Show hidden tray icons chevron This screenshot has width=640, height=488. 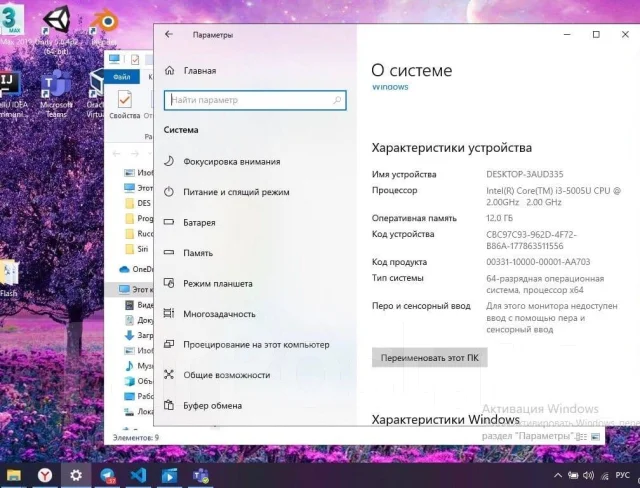point(558,475)
